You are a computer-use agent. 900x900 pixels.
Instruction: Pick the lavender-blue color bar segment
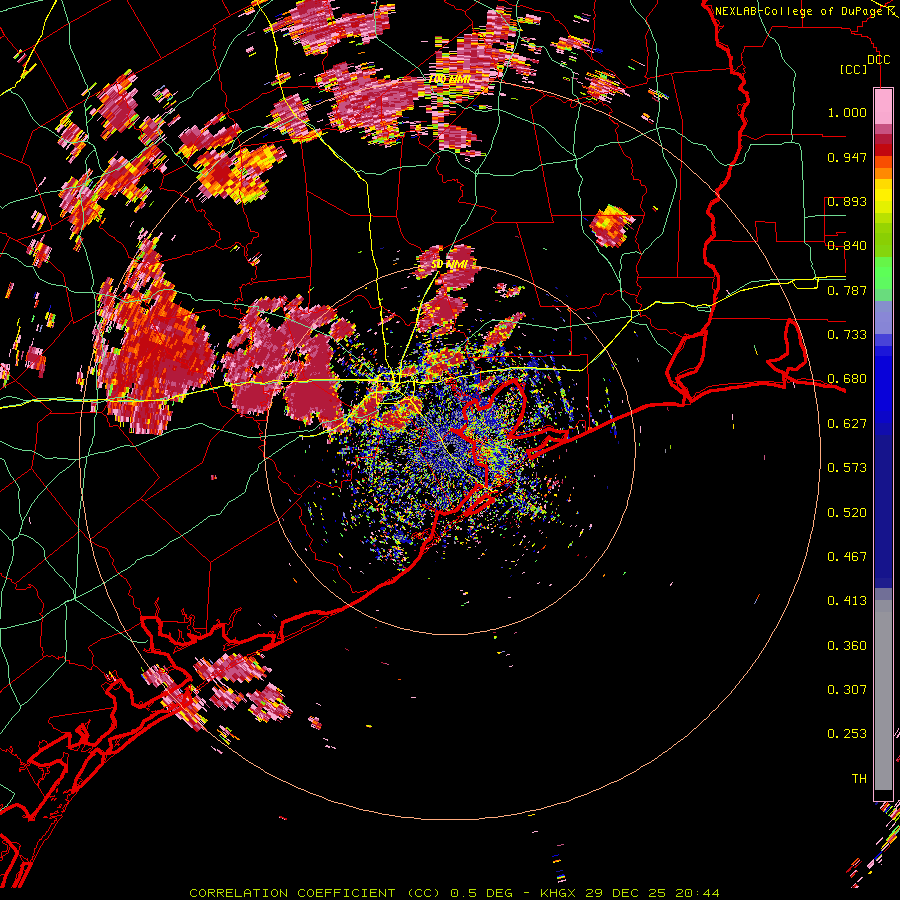[883, 317]
